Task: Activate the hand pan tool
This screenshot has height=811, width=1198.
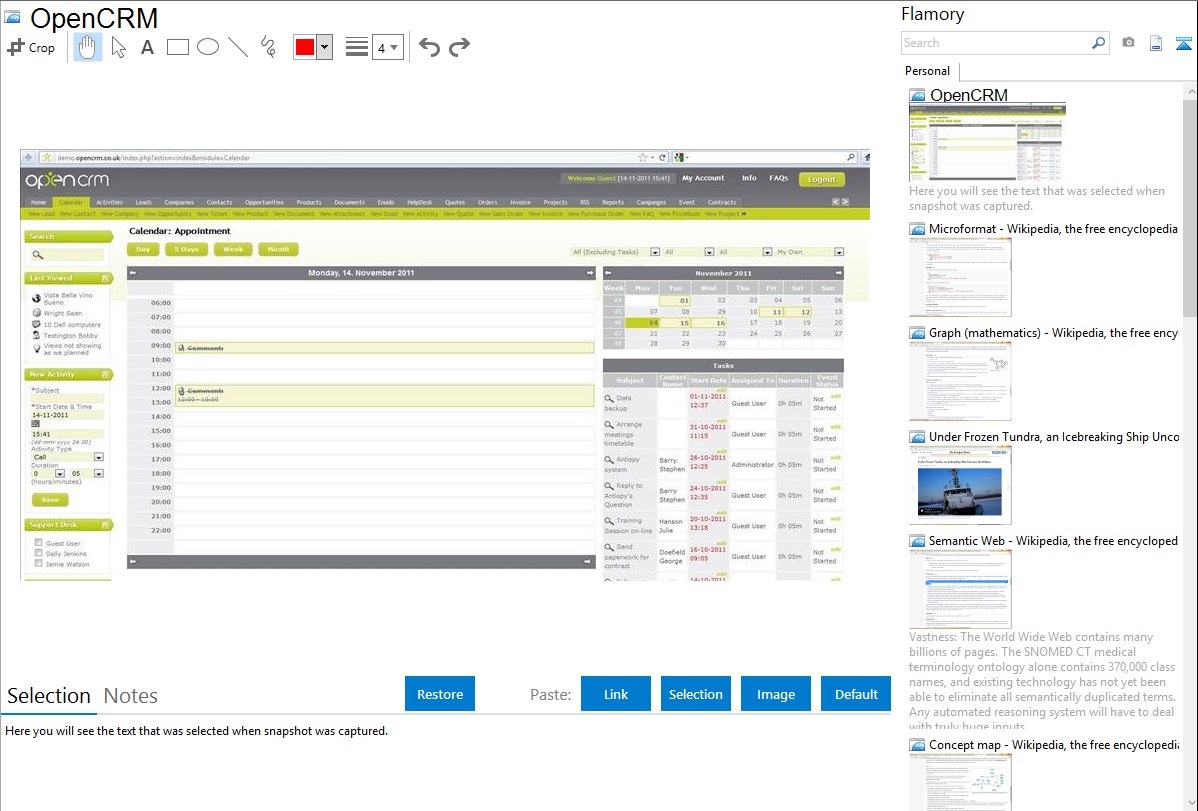Action: pyautogui.click(x=87, y=47)
